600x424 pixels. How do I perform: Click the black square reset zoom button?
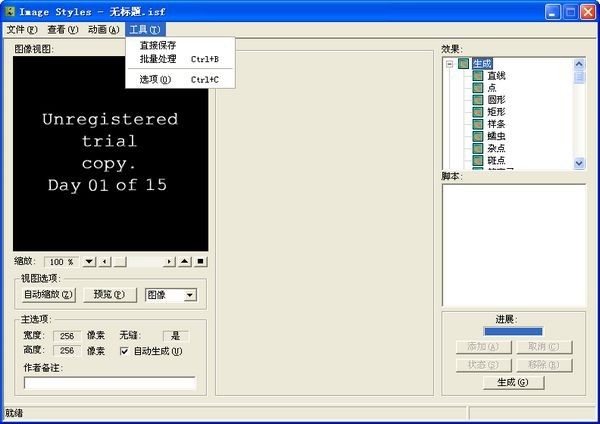[200, 262]
